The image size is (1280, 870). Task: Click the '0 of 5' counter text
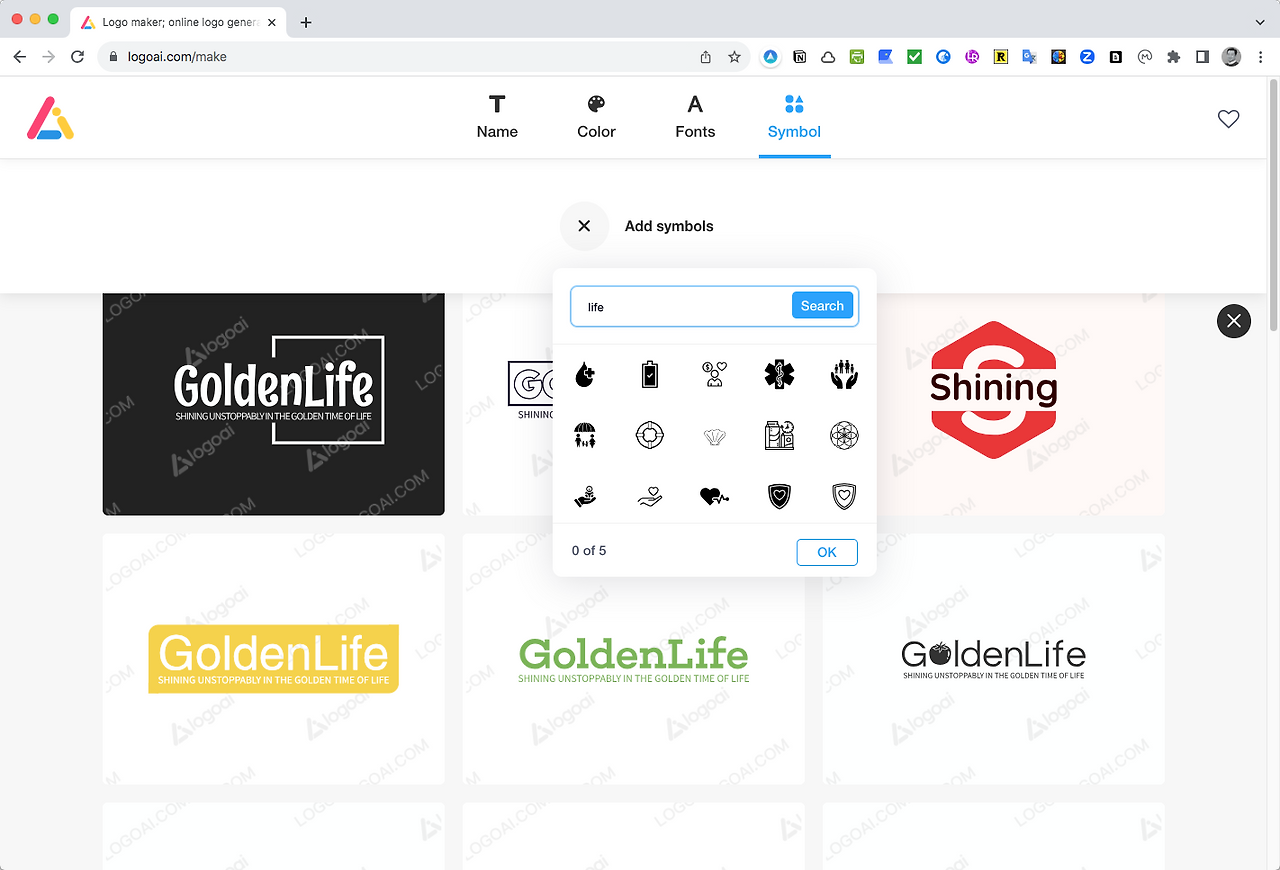click(x=589, y=551)
